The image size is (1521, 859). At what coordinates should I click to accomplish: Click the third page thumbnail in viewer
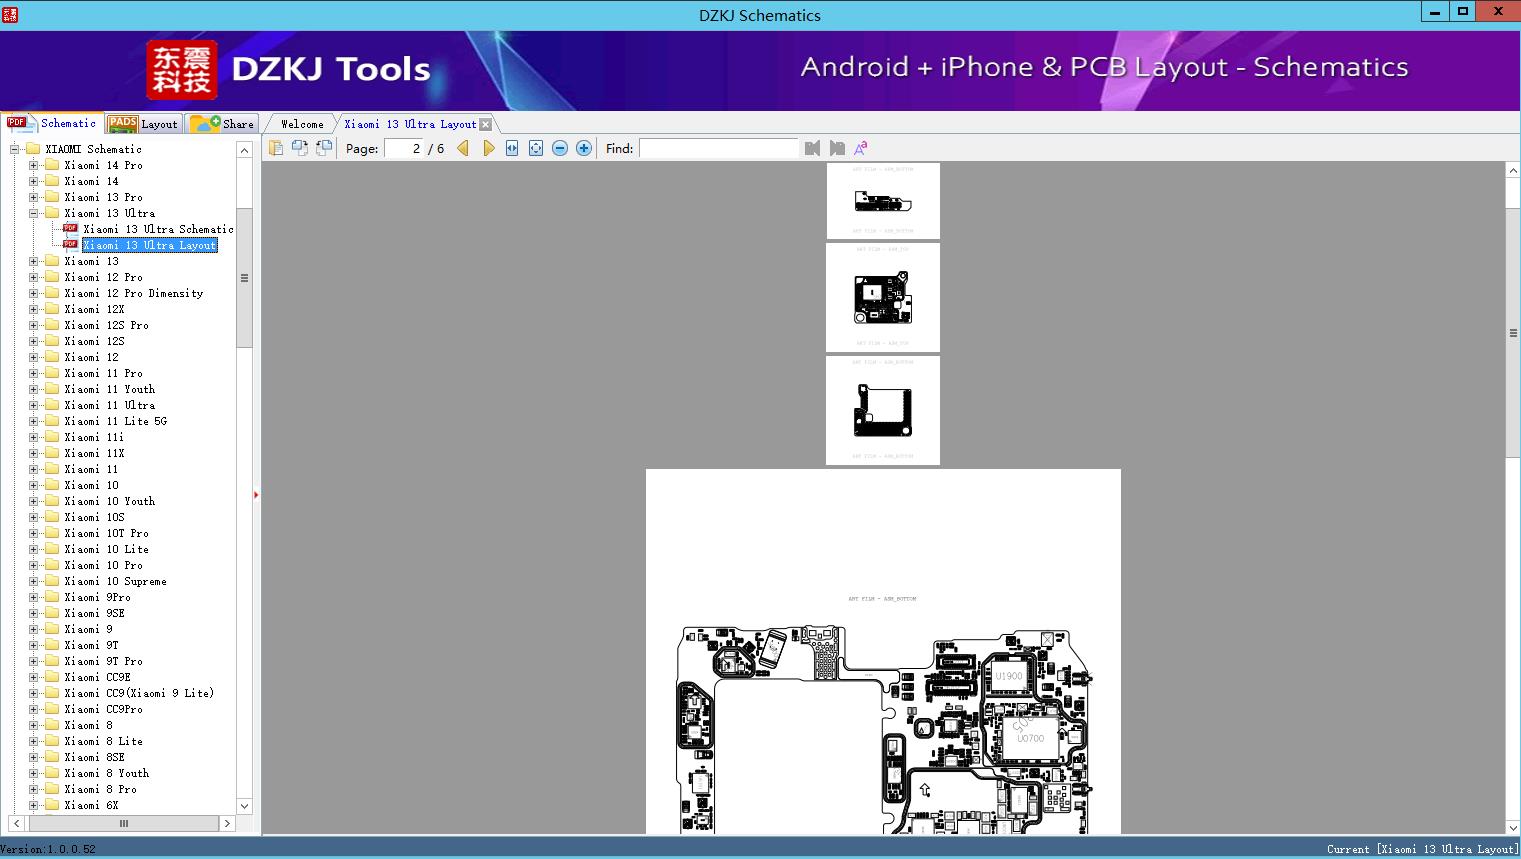[x=883, y=411]
